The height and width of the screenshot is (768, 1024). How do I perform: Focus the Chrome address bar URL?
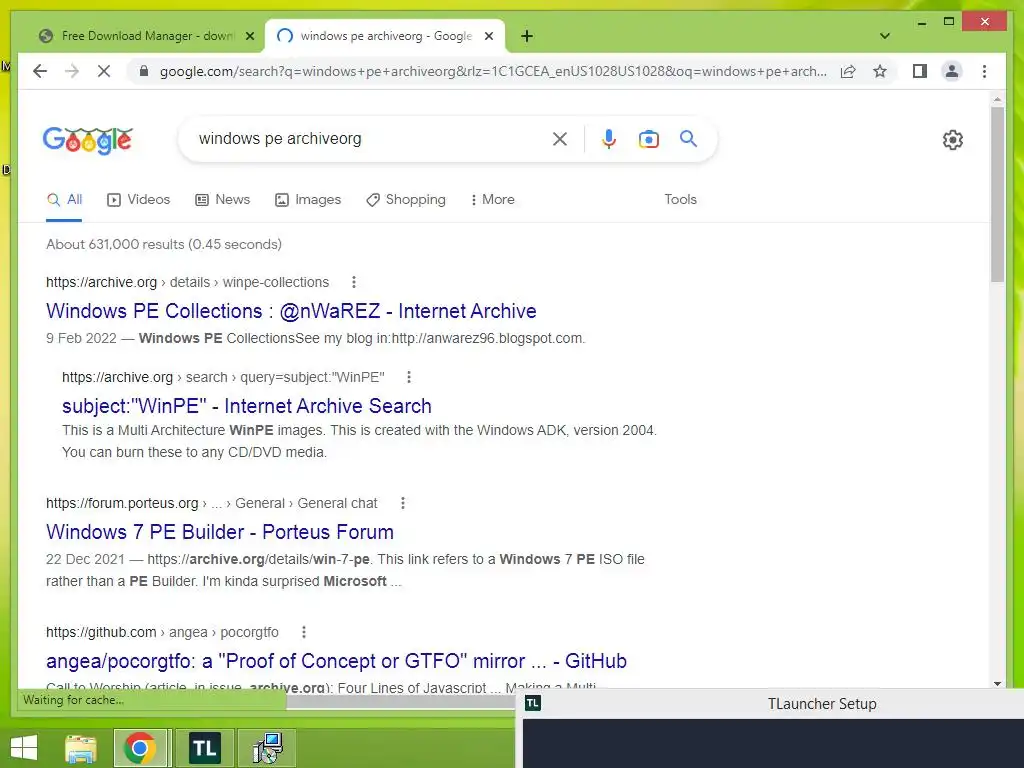tap(493, 71)
